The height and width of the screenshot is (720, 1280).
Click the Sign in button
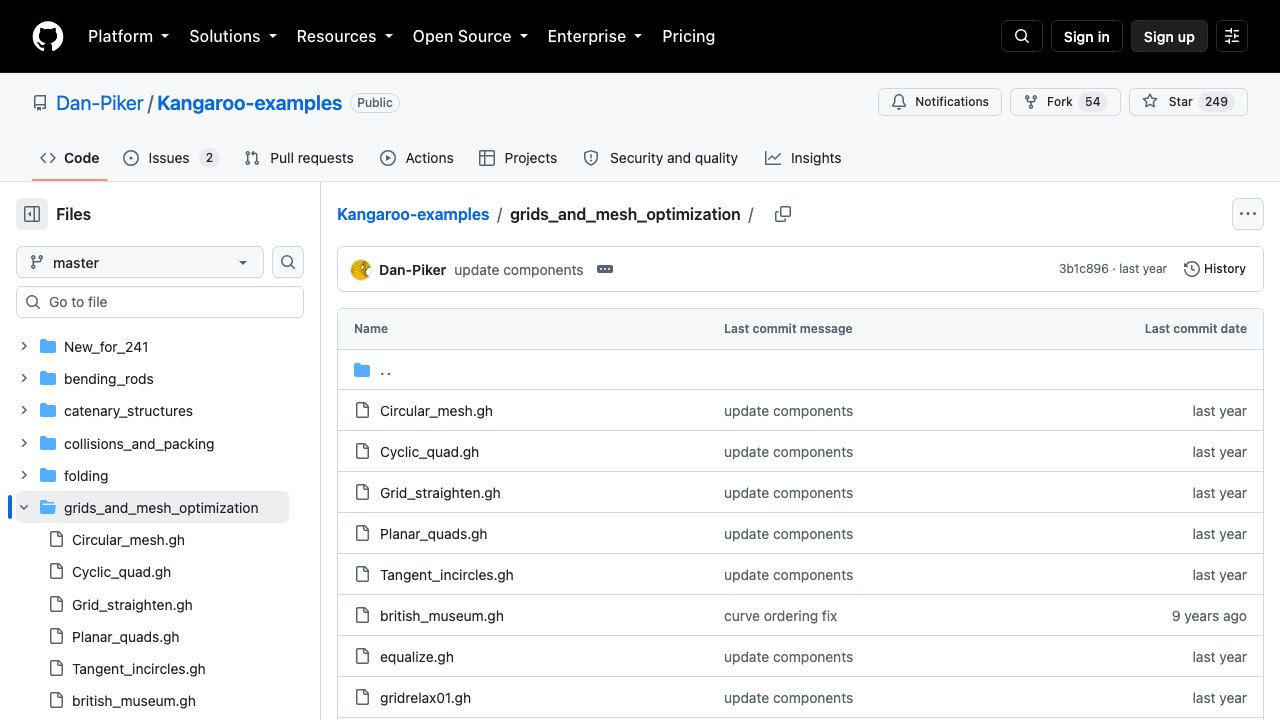pyautogui.click(x=1087, y=36)
